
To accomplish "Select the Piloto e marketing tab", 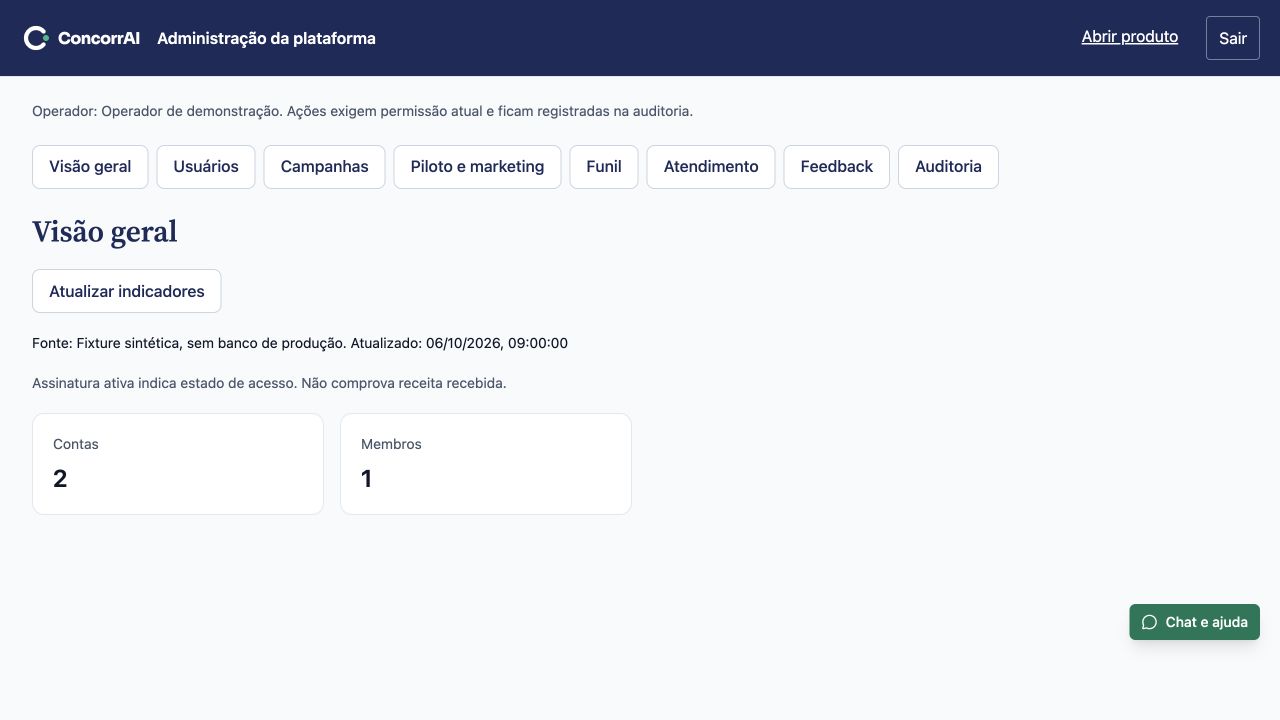I will (477, 167).
